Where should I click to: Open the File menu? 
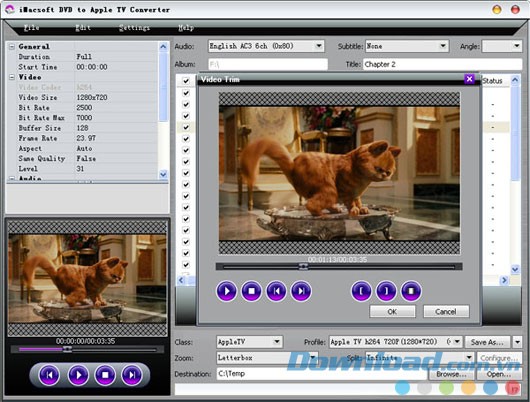(x=32, y=28)
